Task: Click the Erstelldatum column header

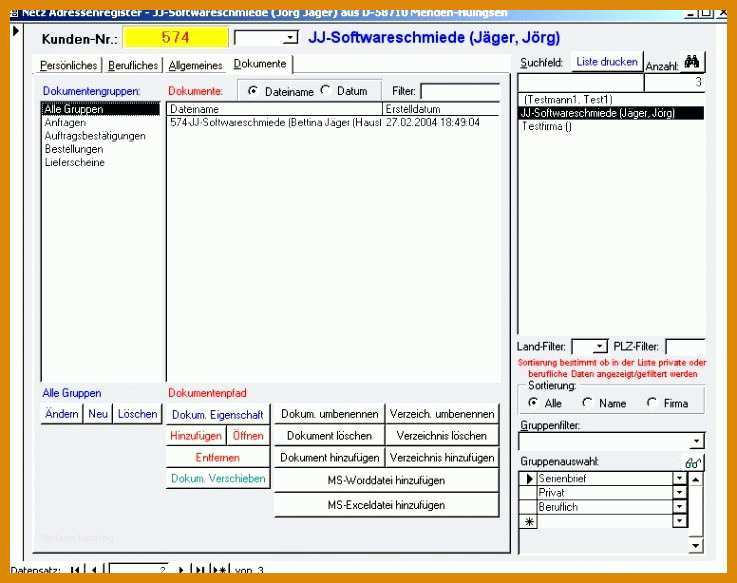Action: click(x=441, y=109)
